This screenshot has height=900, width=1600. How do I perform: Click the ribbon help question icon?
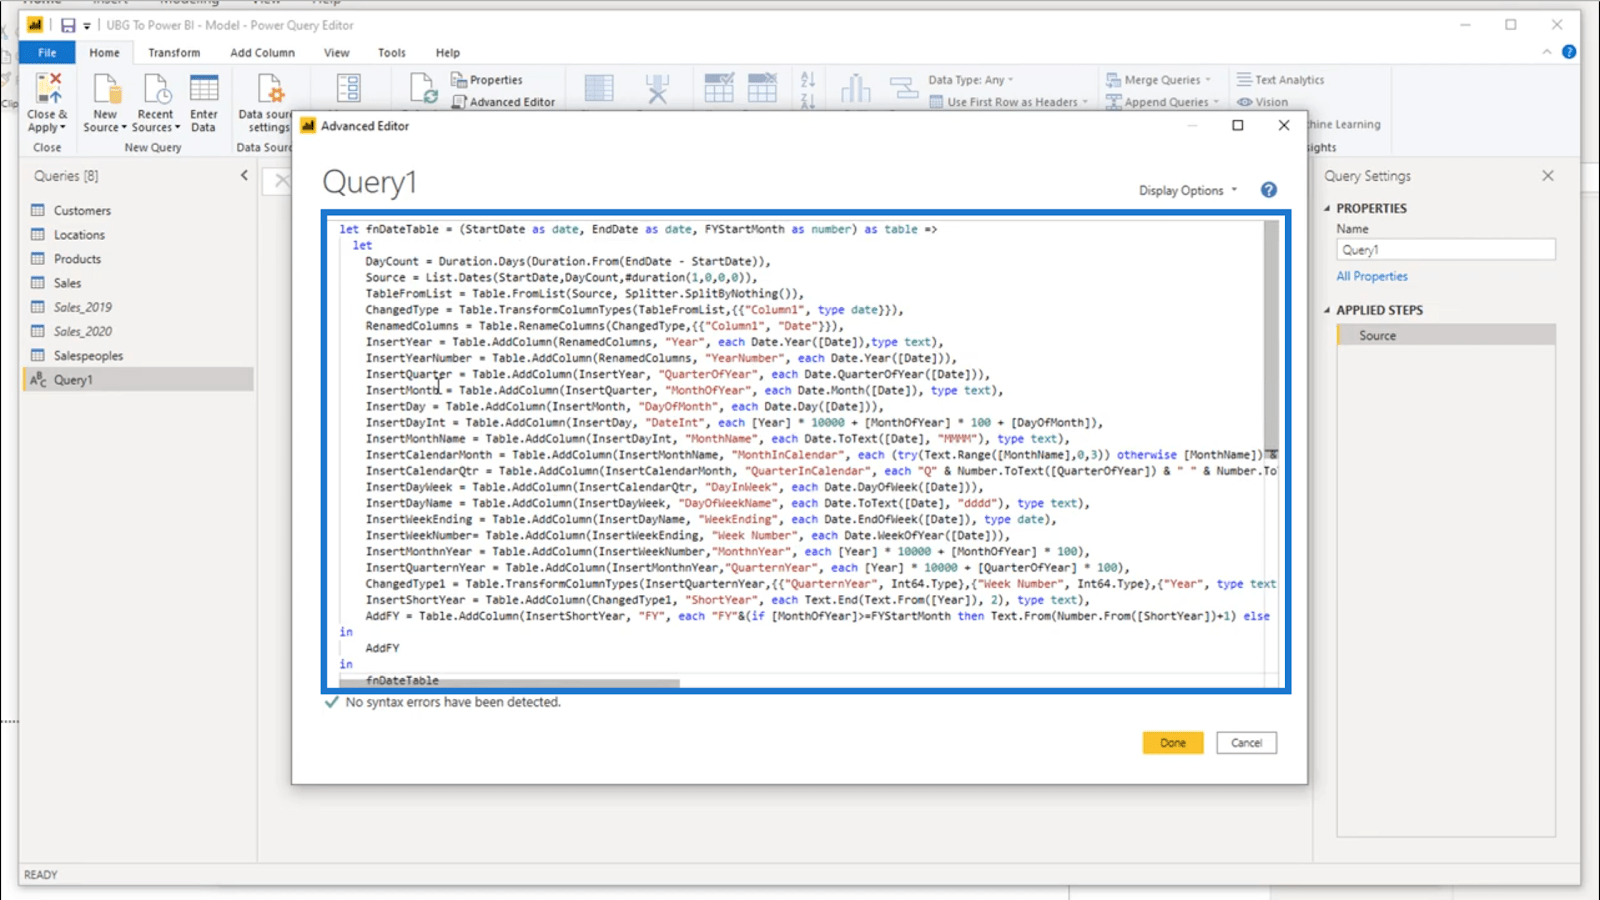[1569, 52]
